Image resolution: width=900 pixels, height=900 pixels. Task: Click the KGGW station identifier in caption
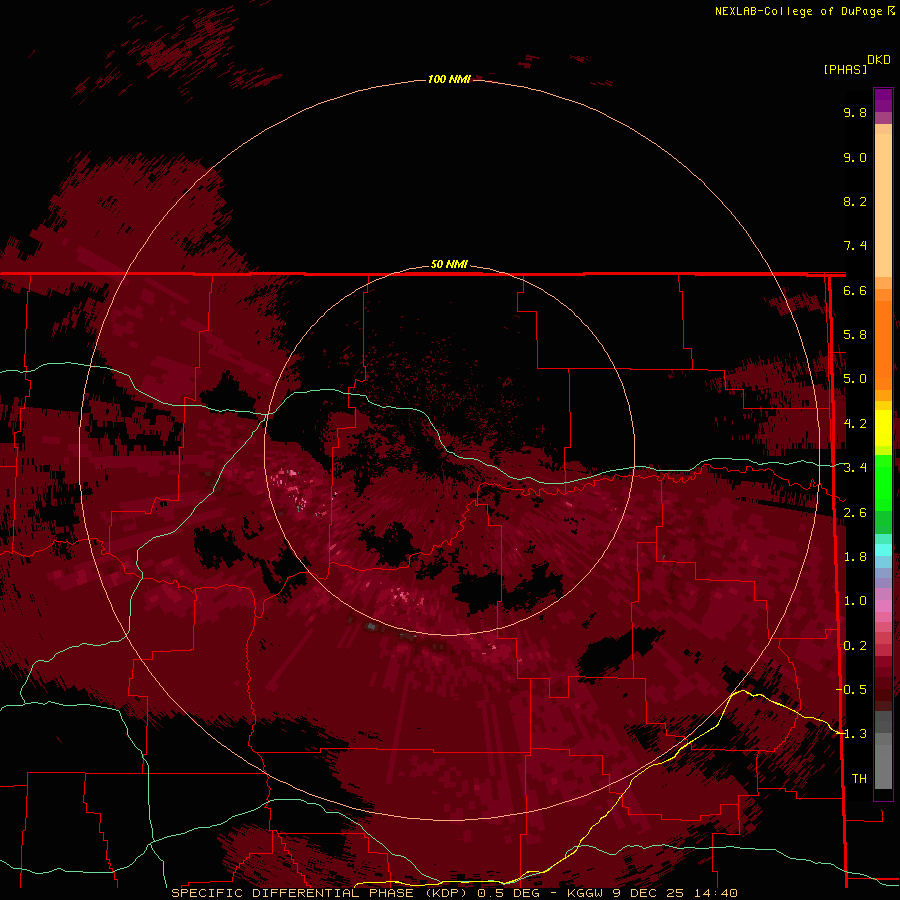(x=585, y=893)
